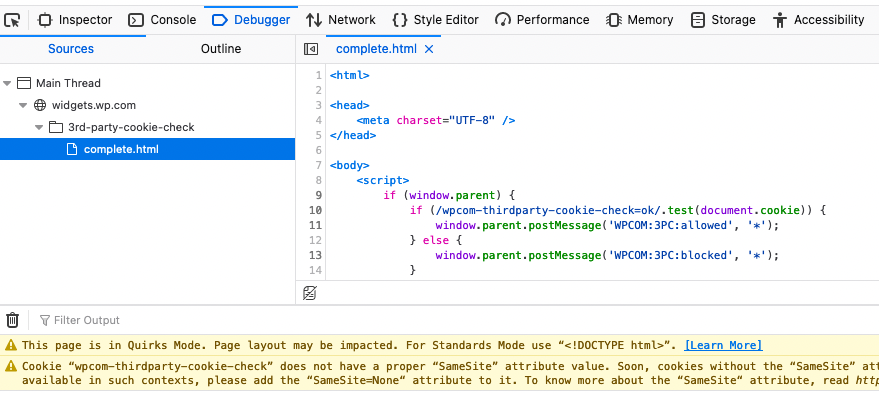
Task: Click the complete.html file icon
Action: 71,149
